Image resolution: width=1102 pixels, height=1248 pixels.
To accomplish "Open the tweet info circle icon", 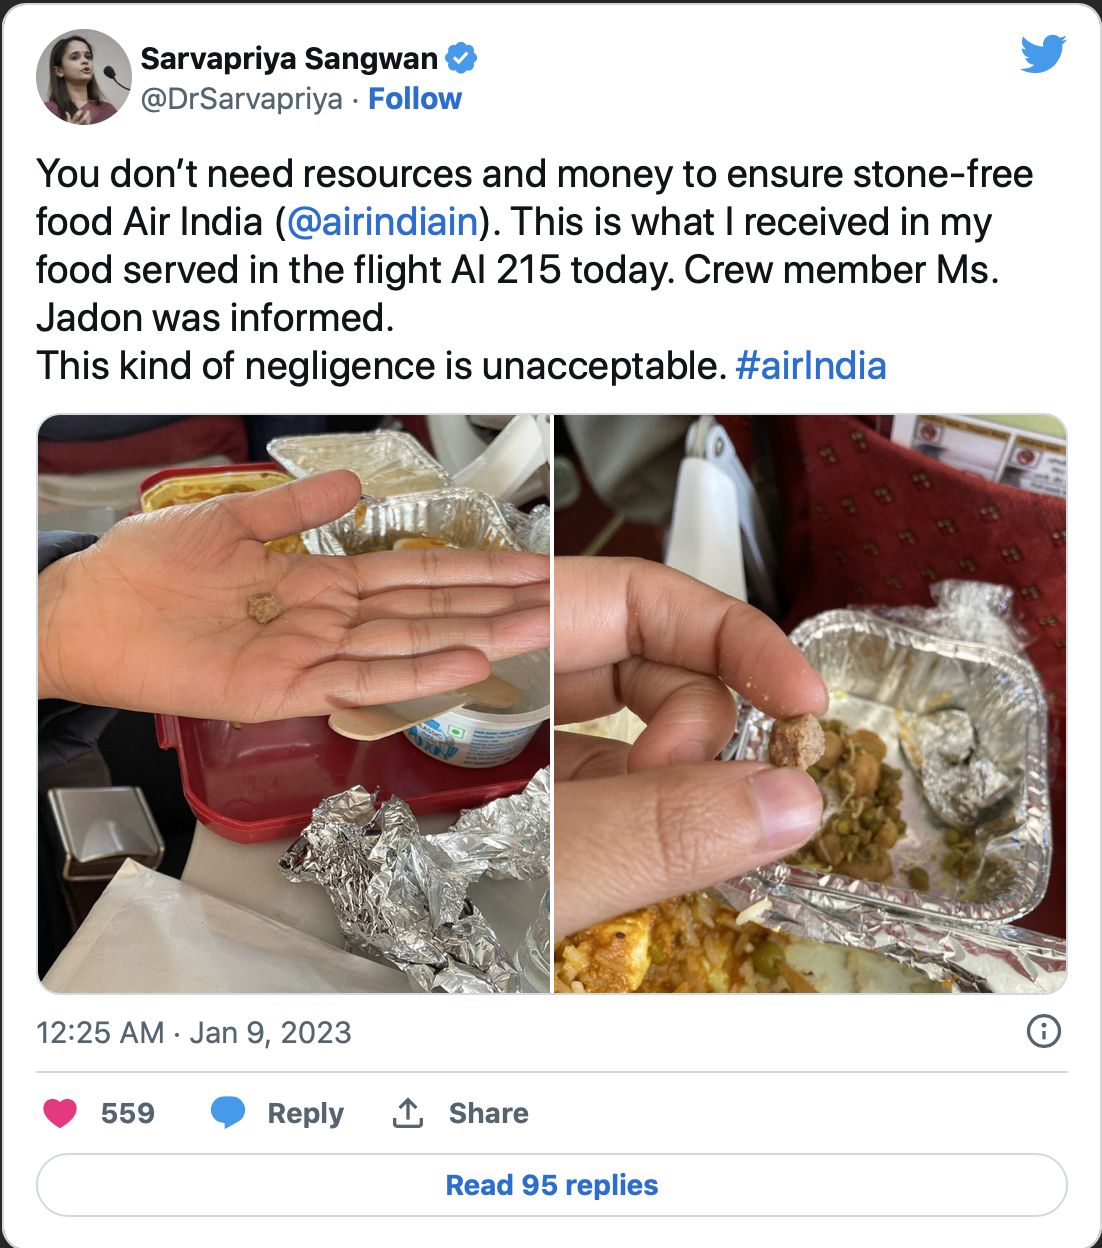I will [x=1044, y=1031].
